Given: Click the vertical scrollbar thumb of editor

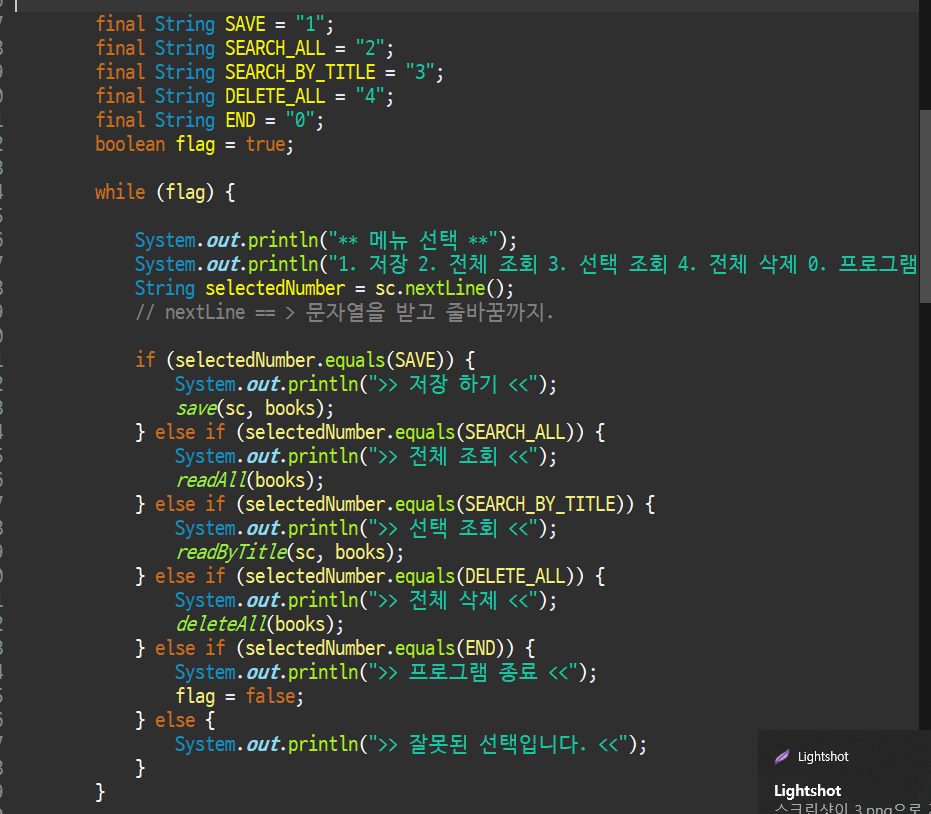Looking at the screenshot, I should coord(925,206).
